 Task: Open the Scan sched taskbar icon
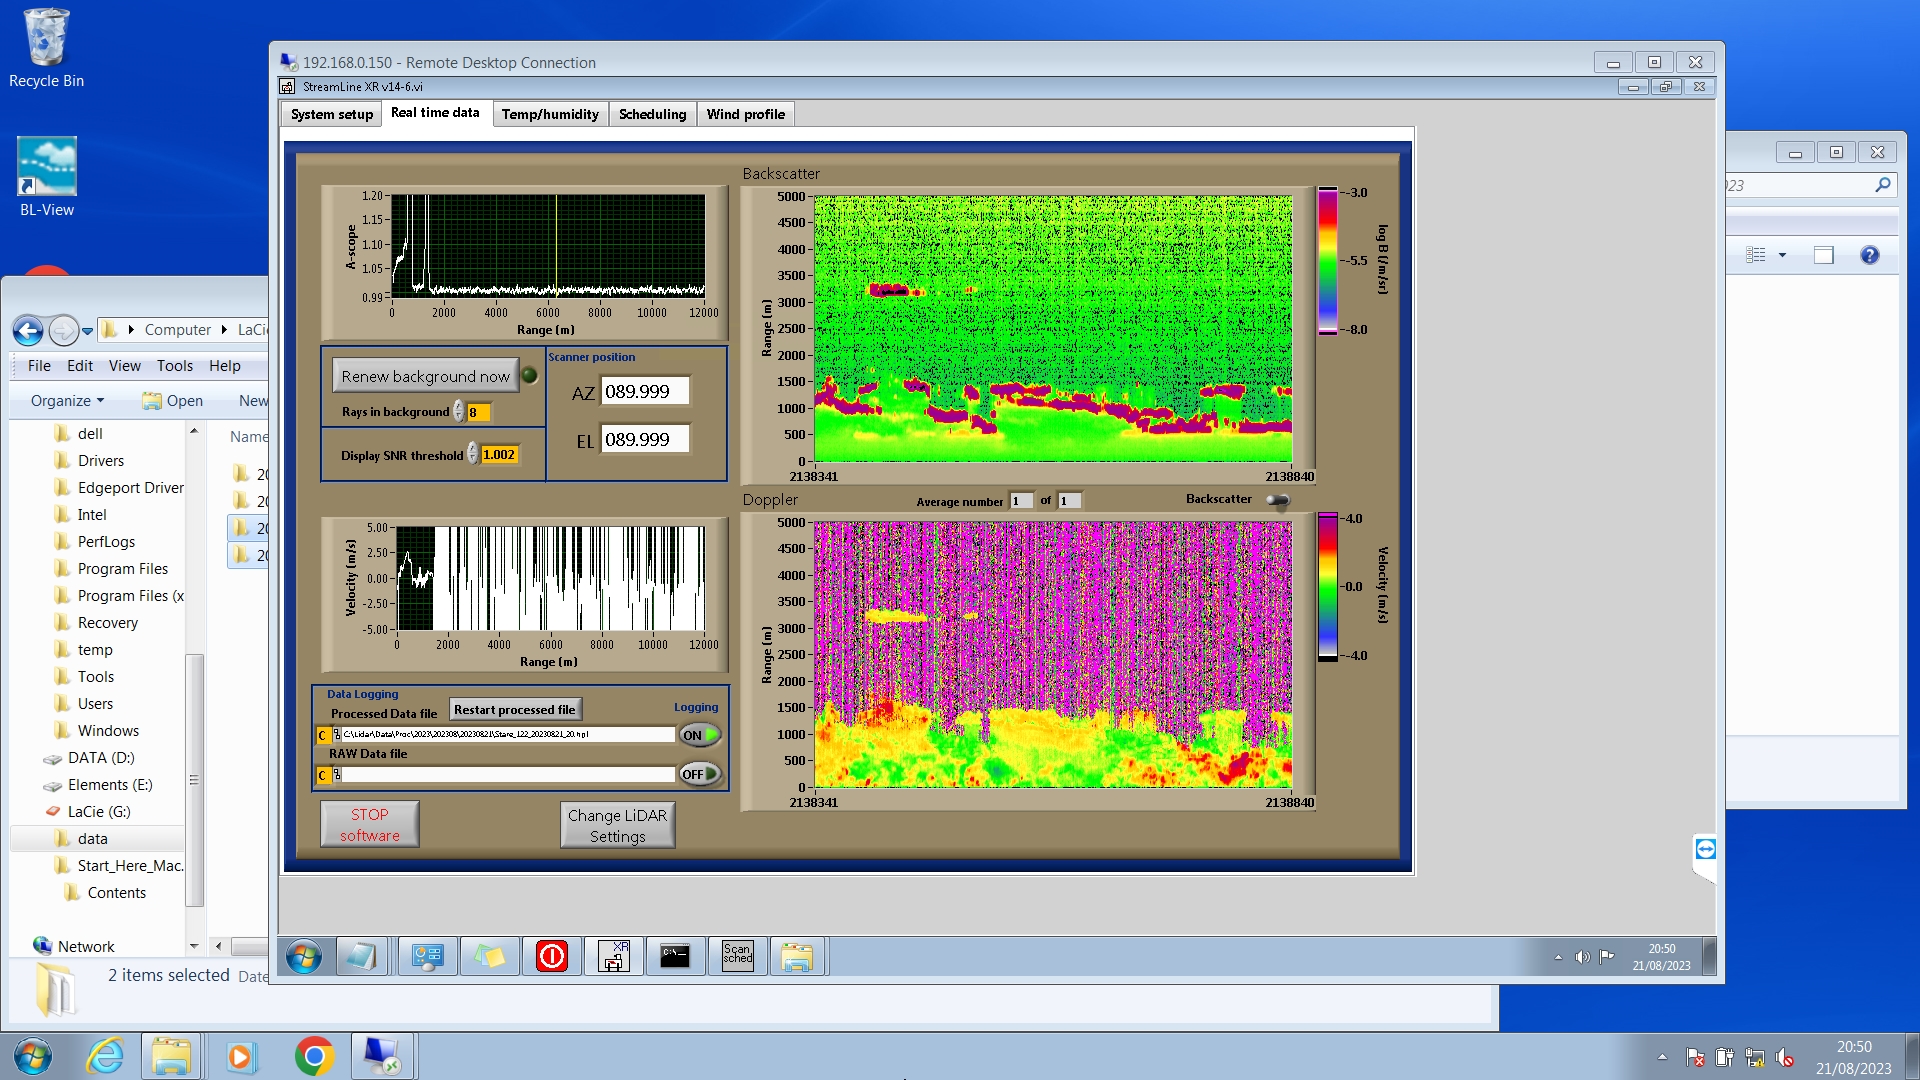point(737,956)
